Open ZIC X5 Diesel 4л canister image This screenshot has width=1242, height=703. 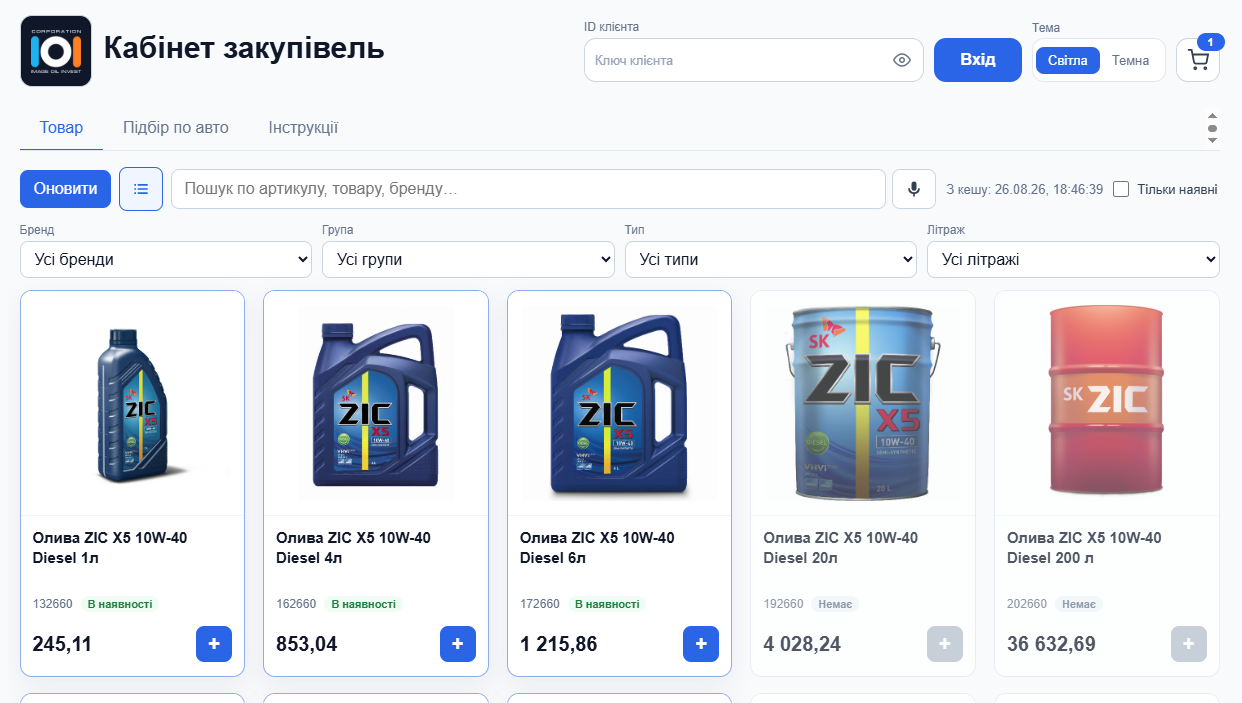click(x=376, y=403)
